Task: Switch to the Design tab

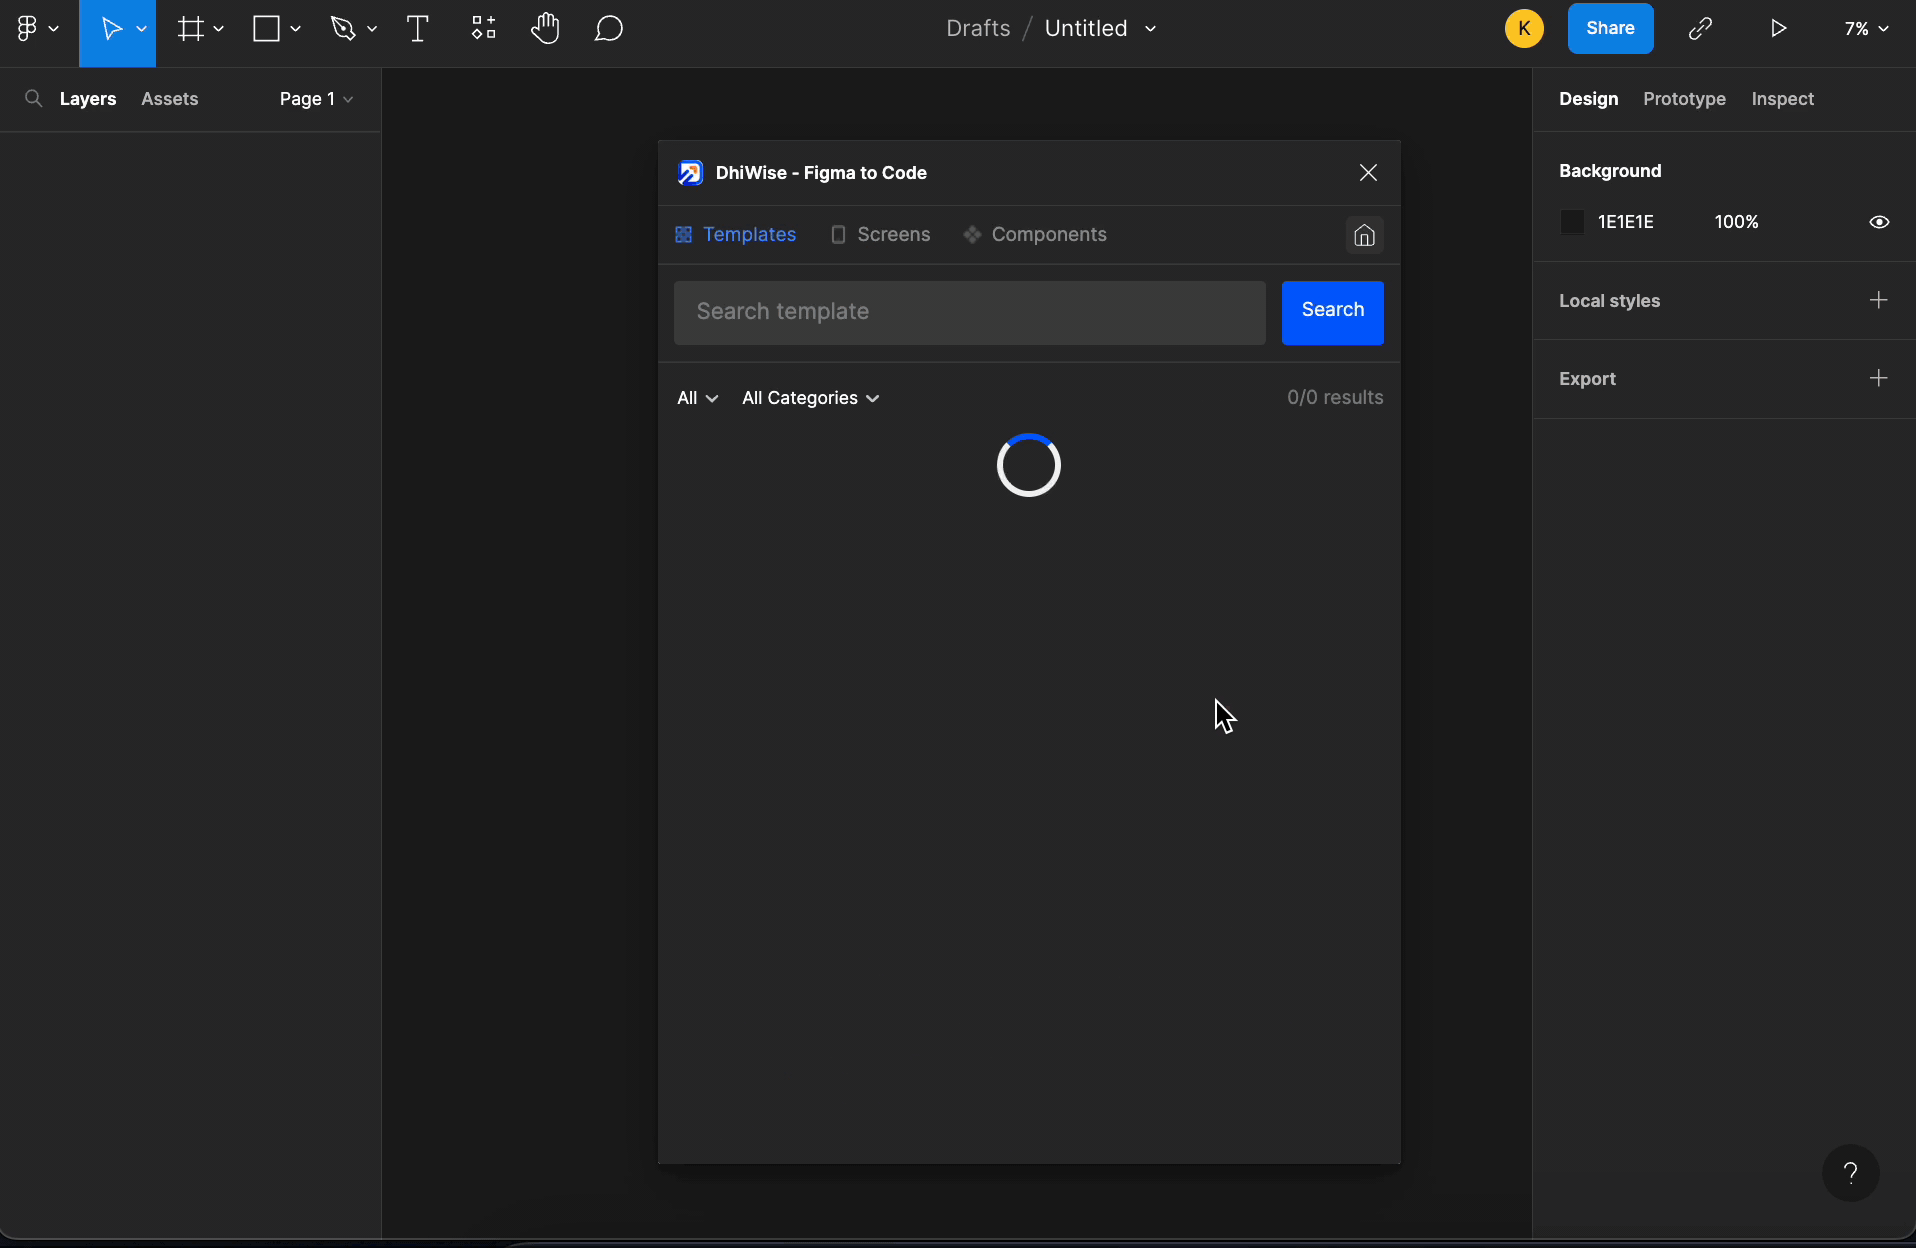Action: pos(1588,99)
